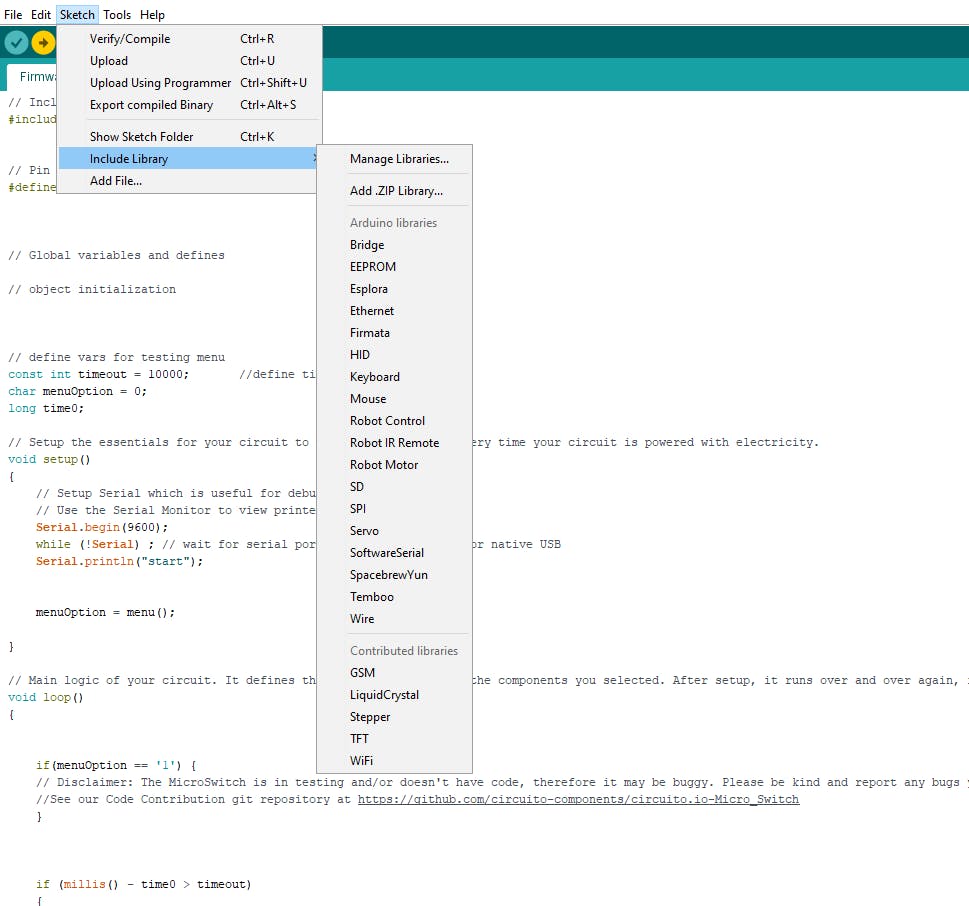The height and width of the screenshot is (906, 969).
Task: Open Manage Libraries...
Action: click(399, 159)
